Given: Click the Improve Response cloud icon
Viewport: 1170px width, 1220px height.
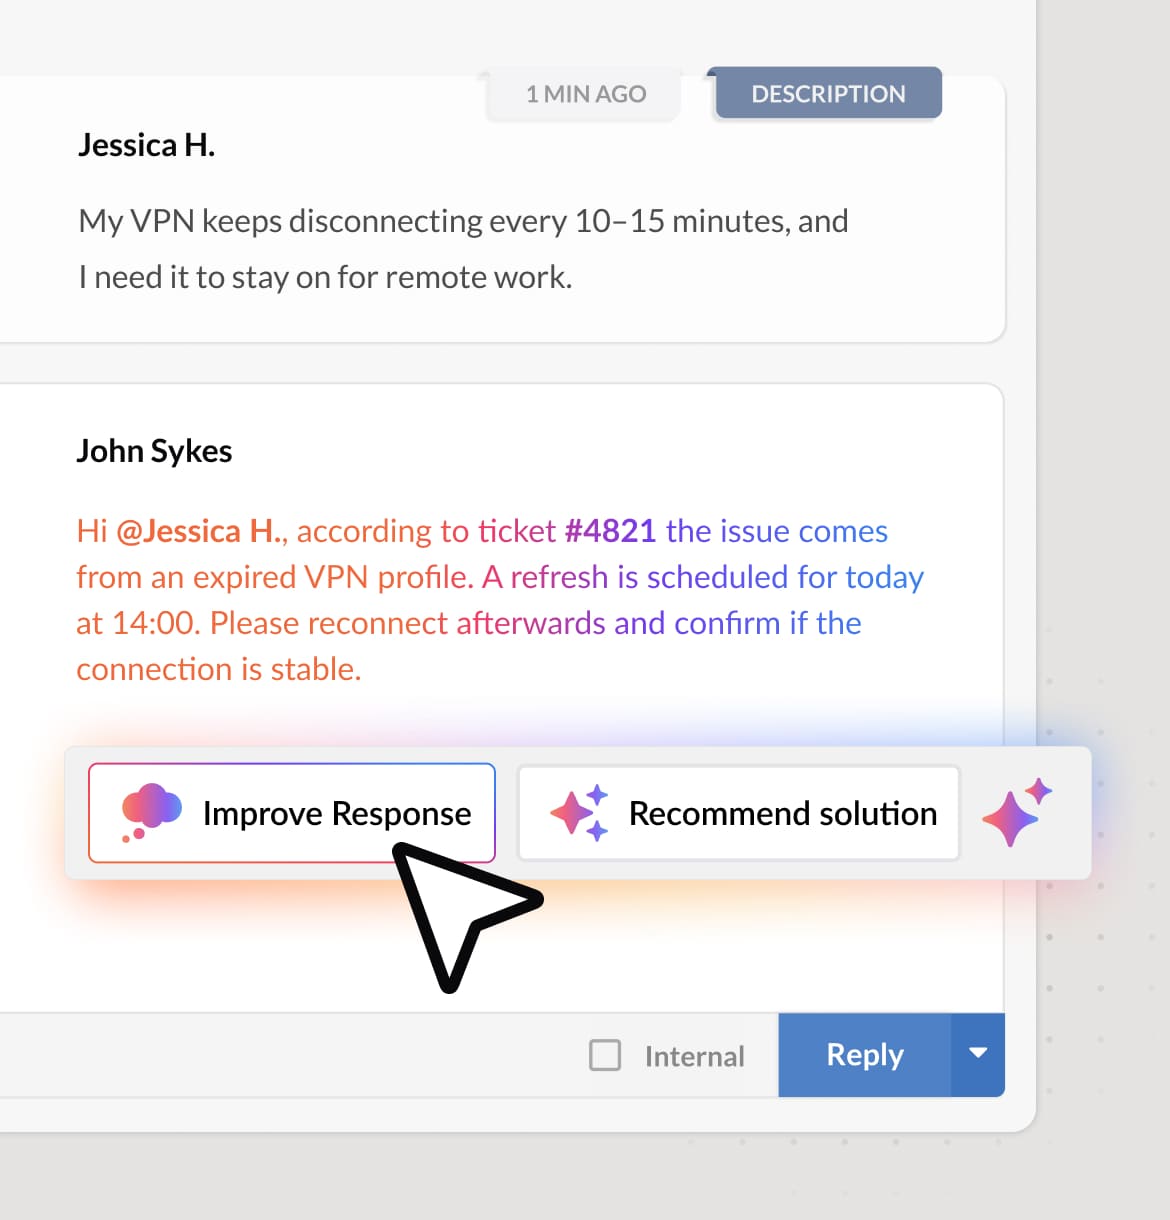Looking at the screenshot, I should 151,812.
